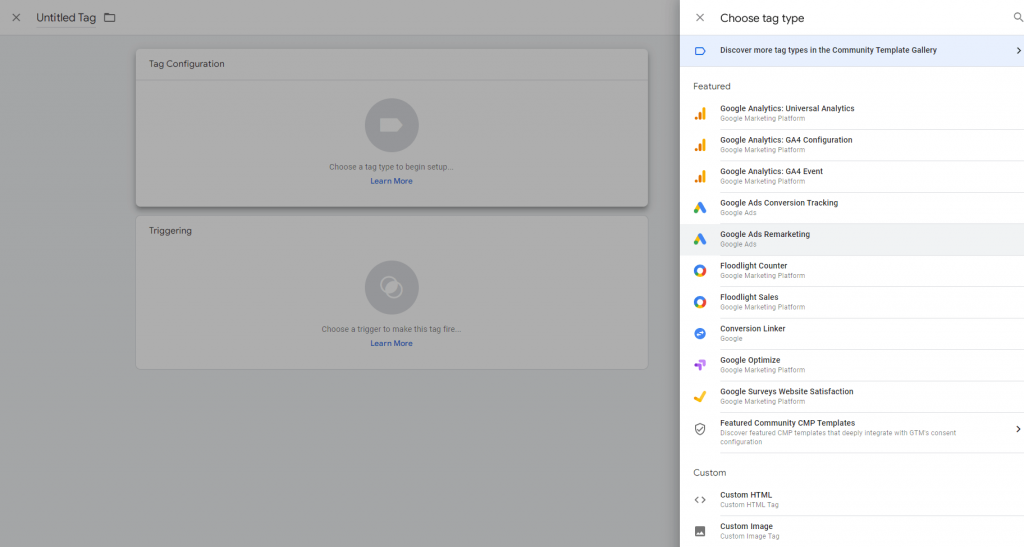Select Google Surveys Website Satisfaction

(852, 396)
